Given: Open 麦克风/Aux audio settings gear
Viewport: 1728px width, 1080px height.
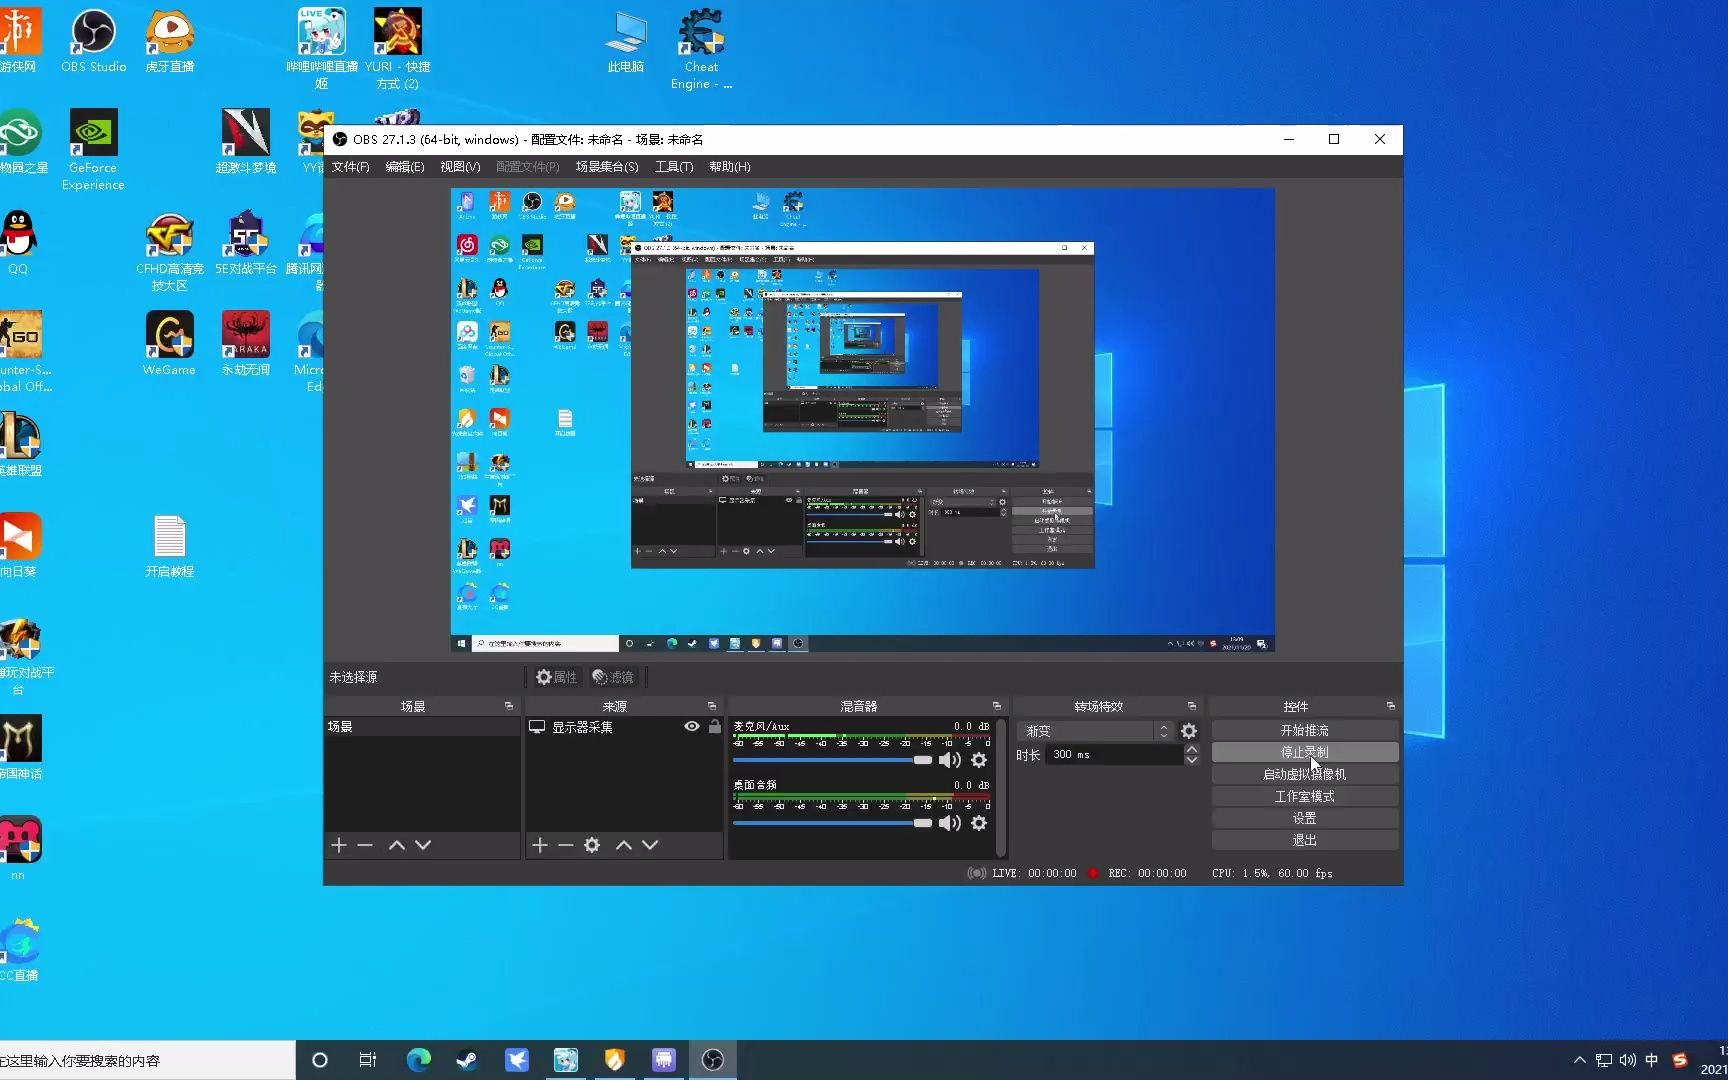Looking at the screenshot, I should [979, 760].
